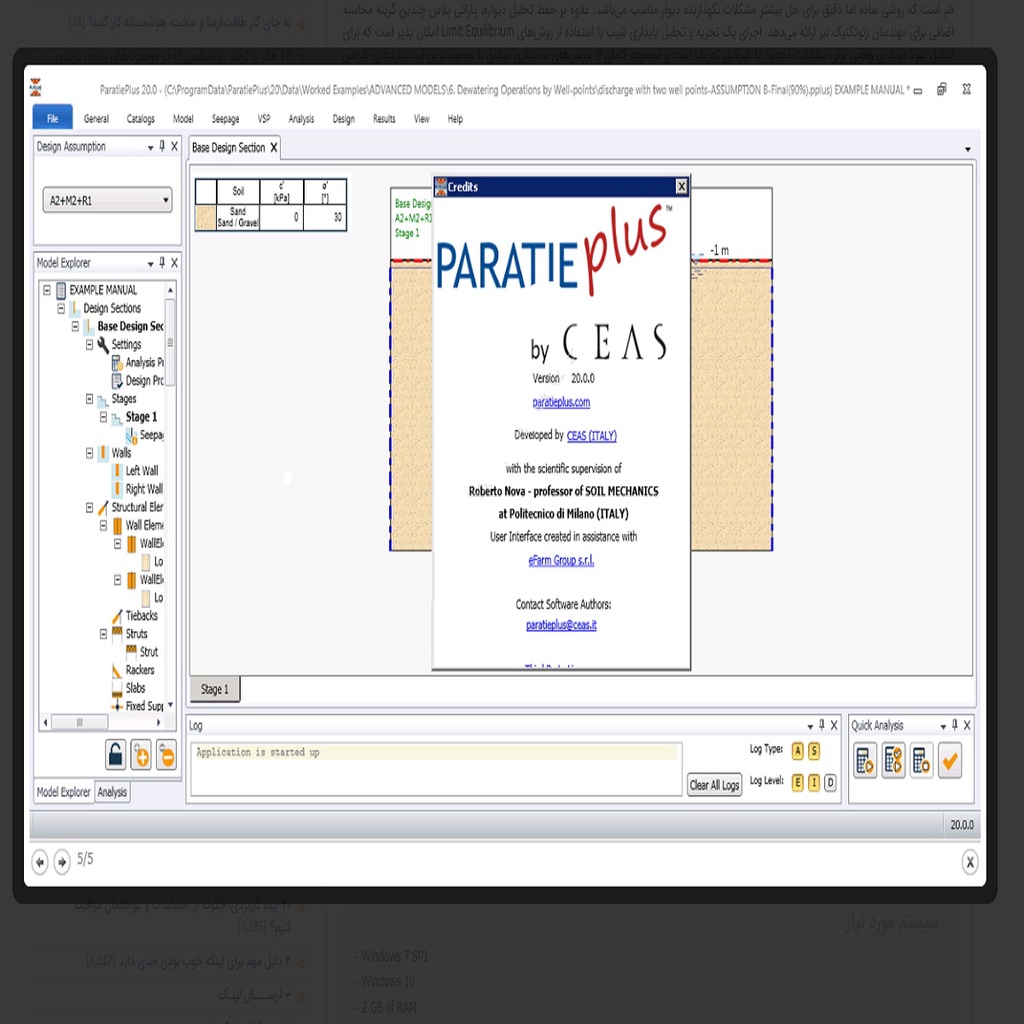Collapse the Struts tree node
Viewport: 1024px width, 1024px height.
(103, 633)
